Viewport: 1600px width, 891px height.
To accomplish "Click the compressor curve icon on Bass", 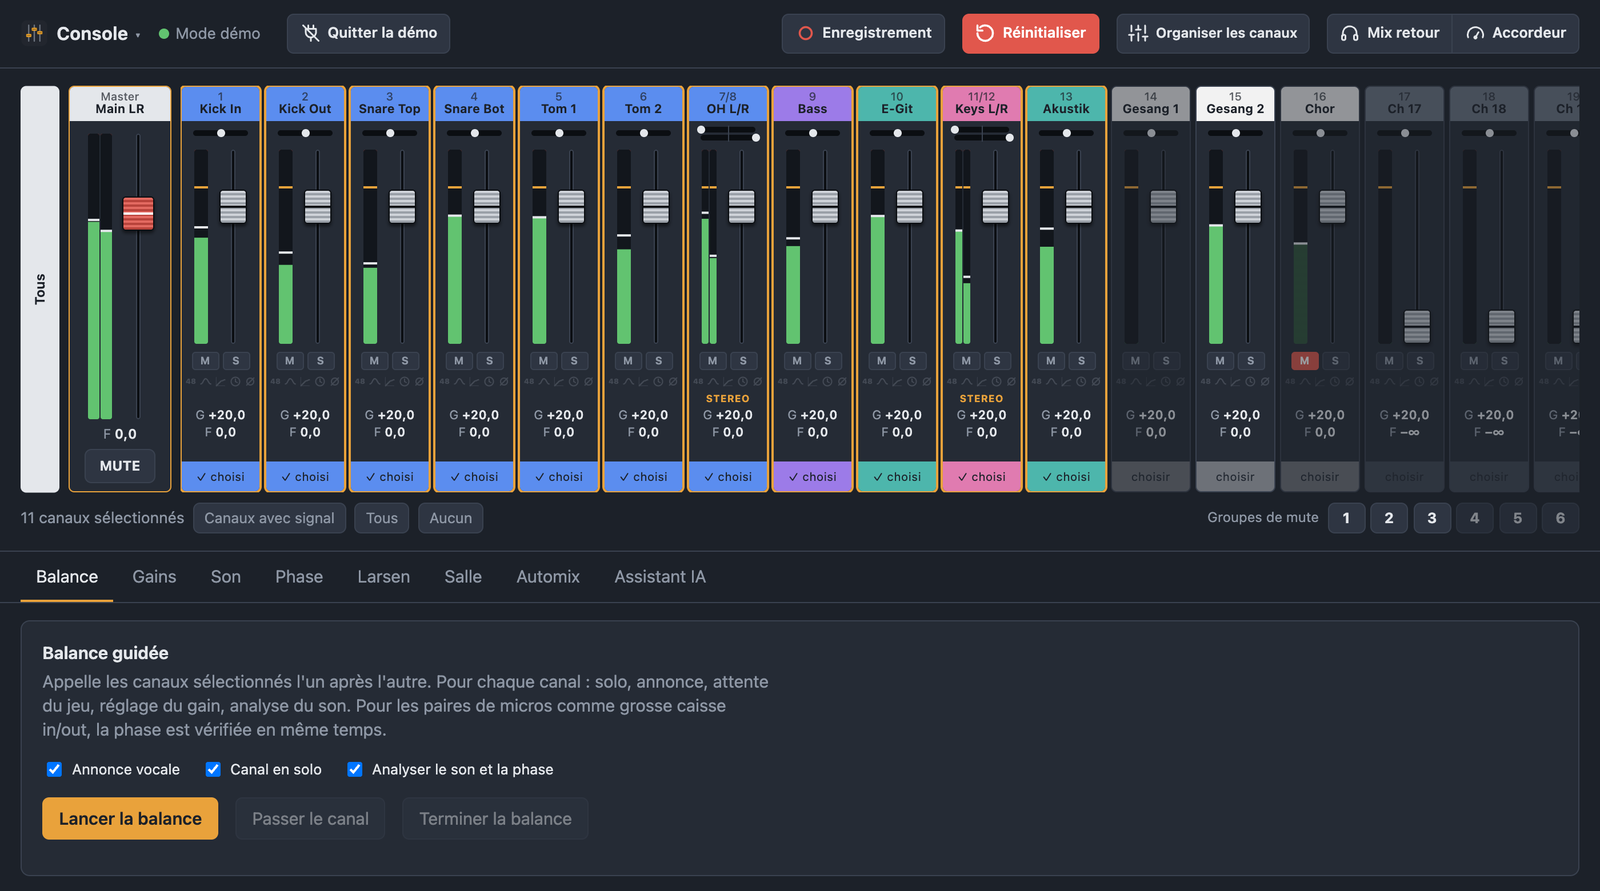I will tap(812, 382).
